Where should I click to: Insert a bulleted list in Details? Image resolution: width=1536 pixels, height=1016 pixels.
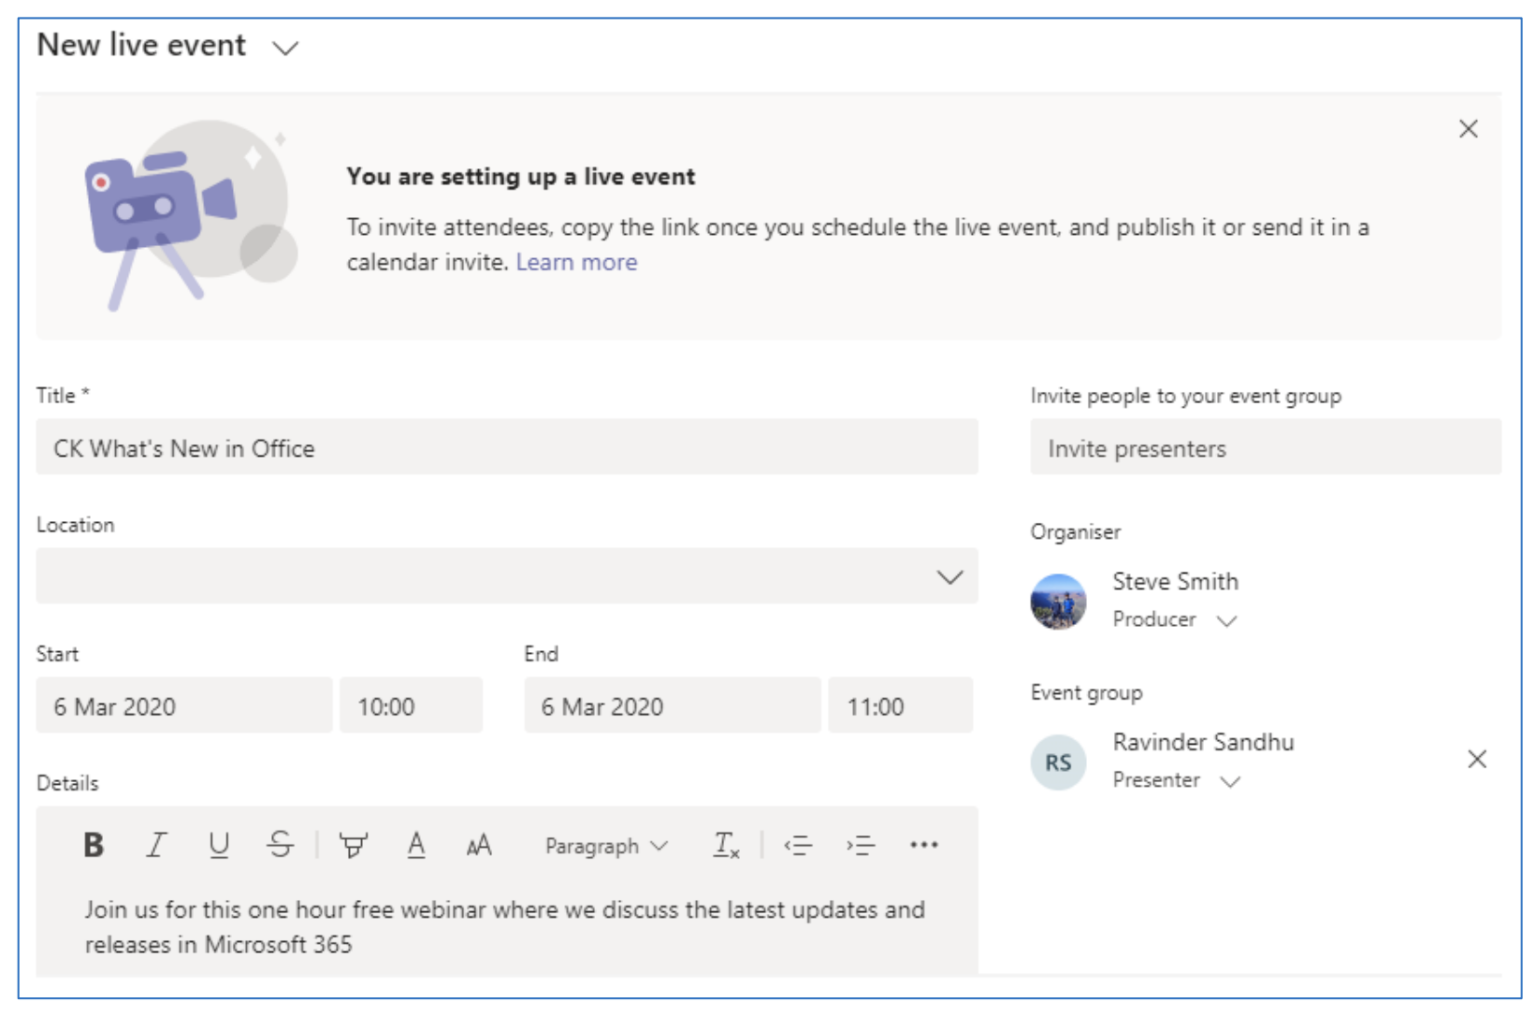point(797,845)
